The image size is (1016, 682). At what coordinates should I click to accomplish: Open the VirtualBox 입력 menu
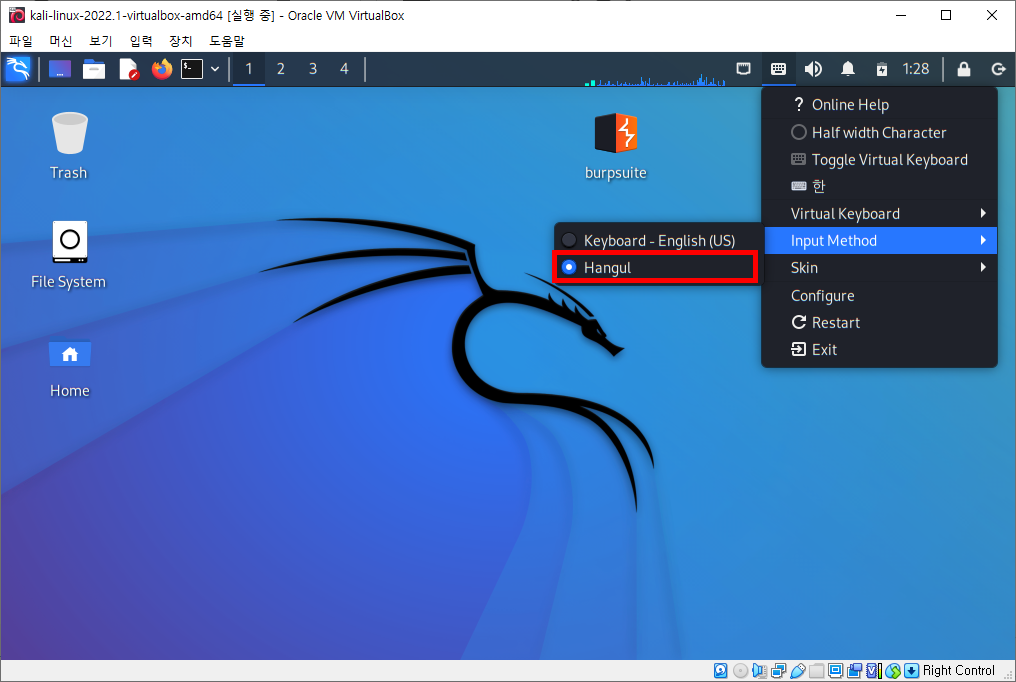141,41
